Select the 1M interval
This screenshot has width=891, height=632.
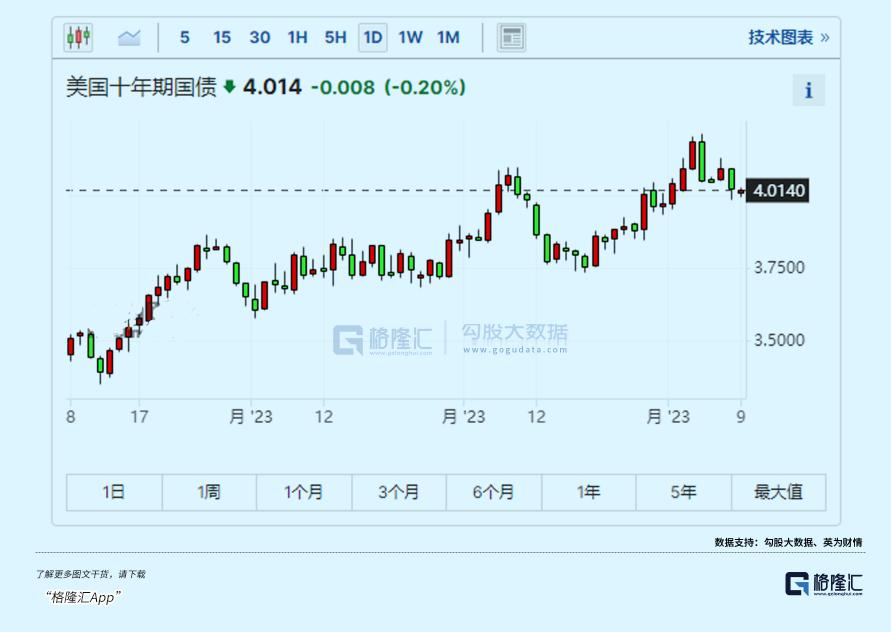tap(448, 38)
